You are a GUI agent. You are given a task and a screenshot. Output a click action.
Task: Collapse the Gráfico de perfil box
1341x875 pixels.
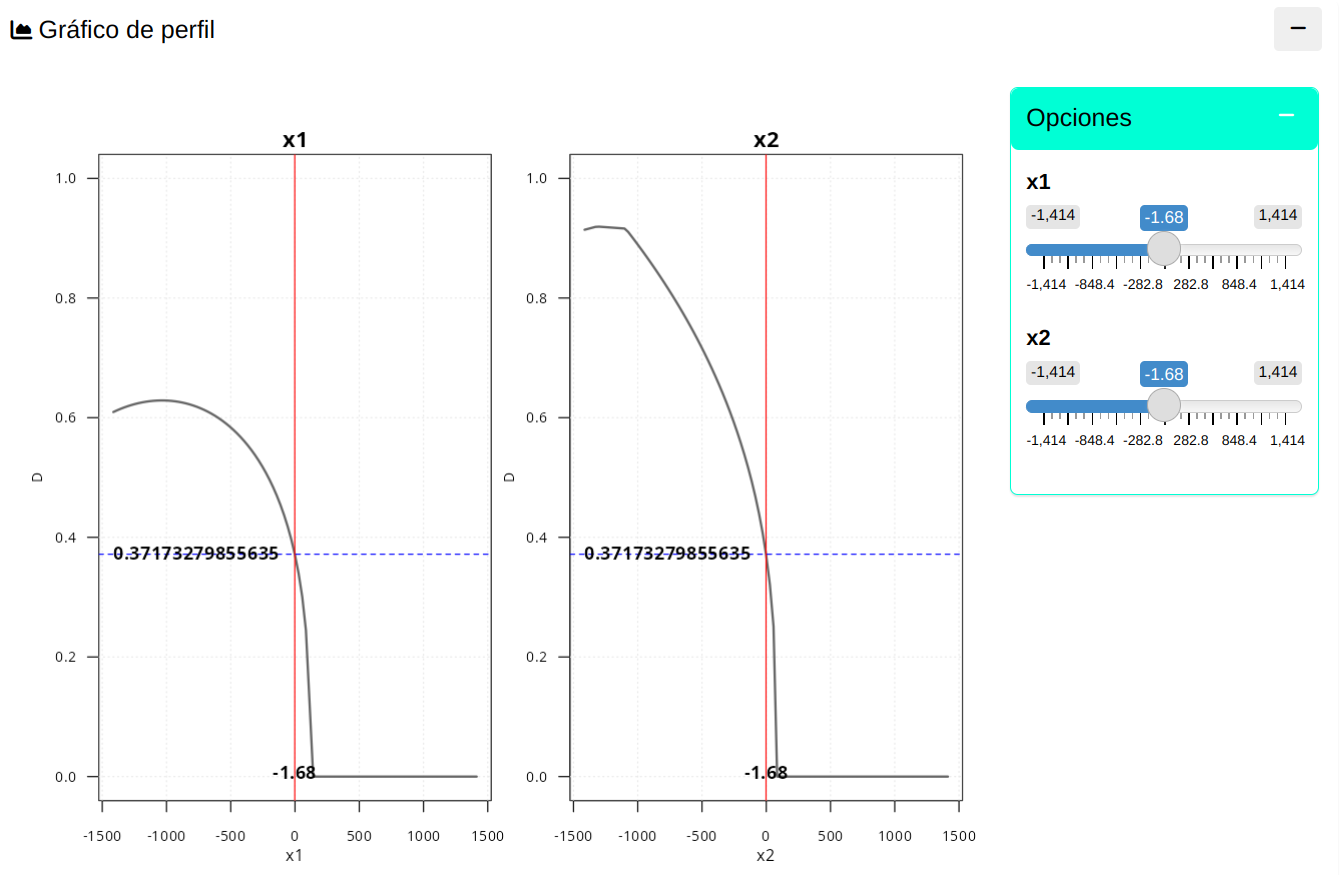1297,28
